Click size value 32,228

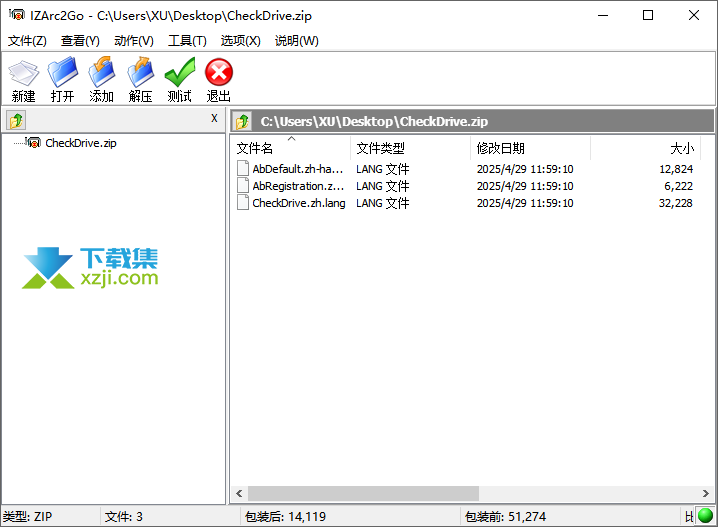pos(676,203)
